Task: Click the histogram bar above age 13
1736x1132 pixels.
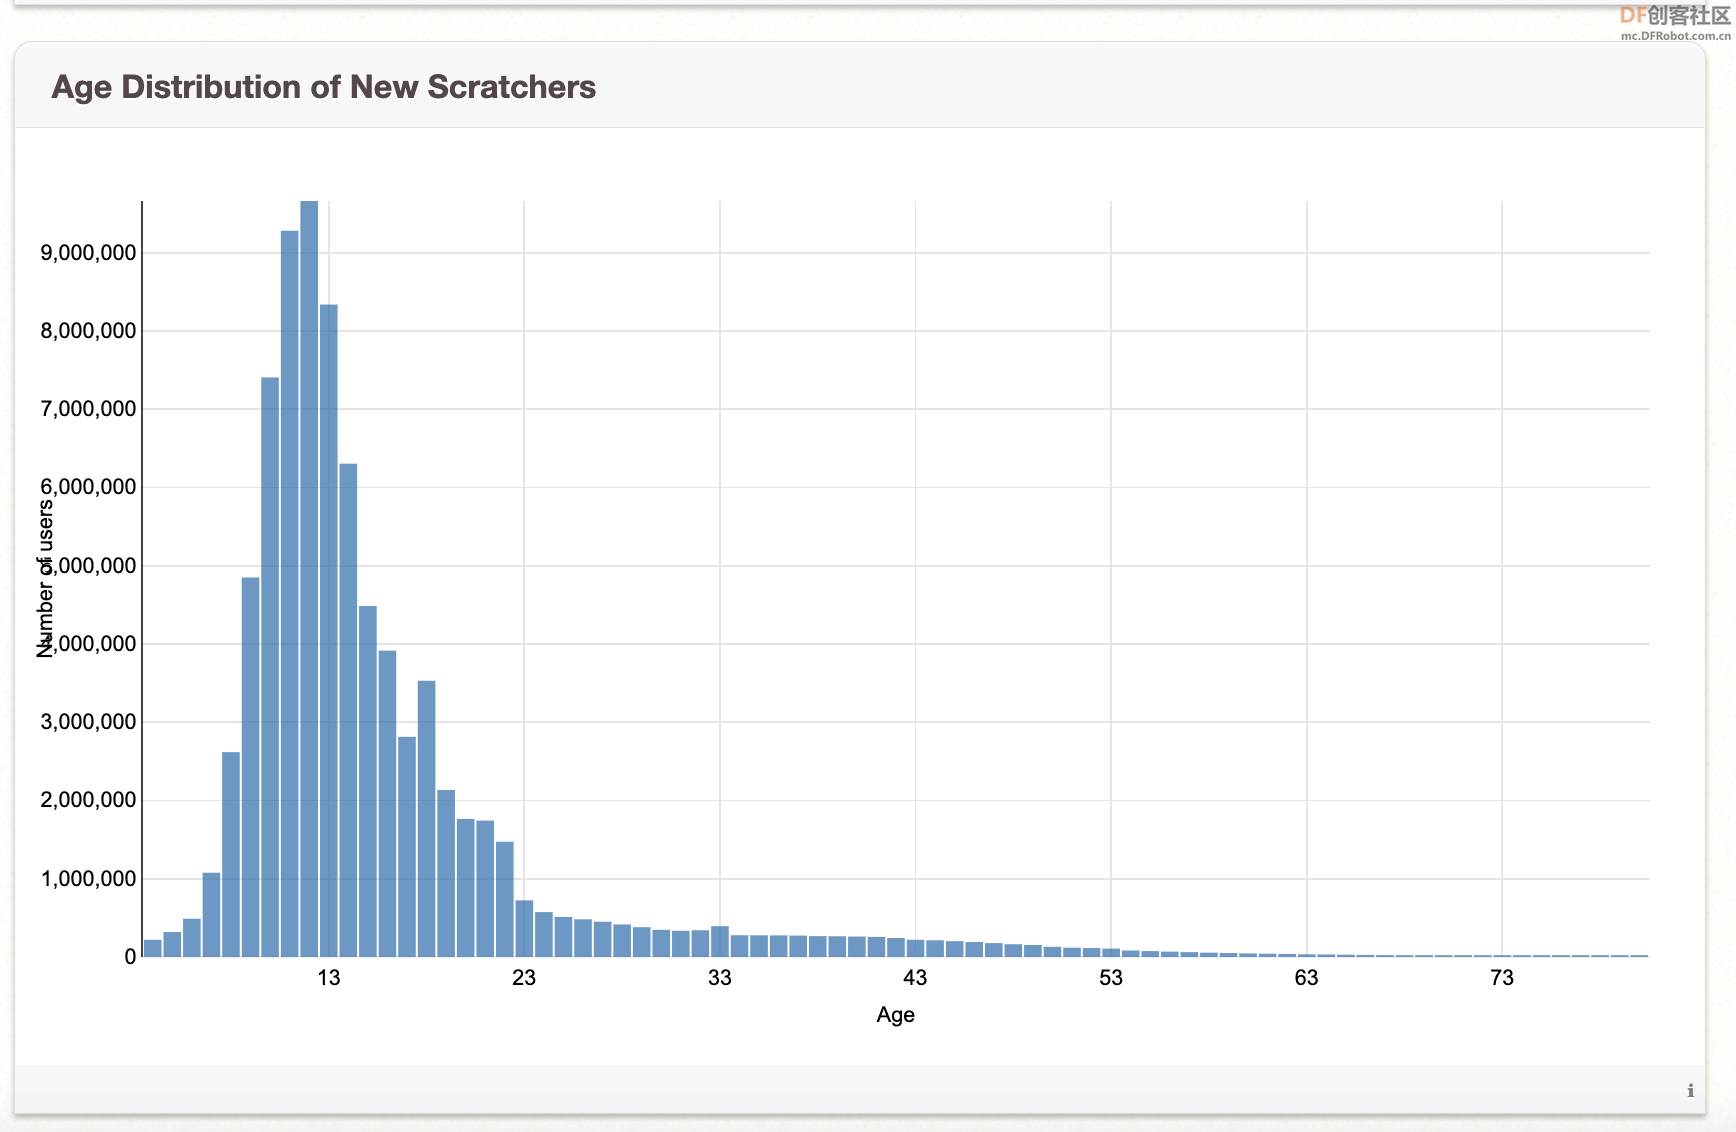Action: click(329, 630)
